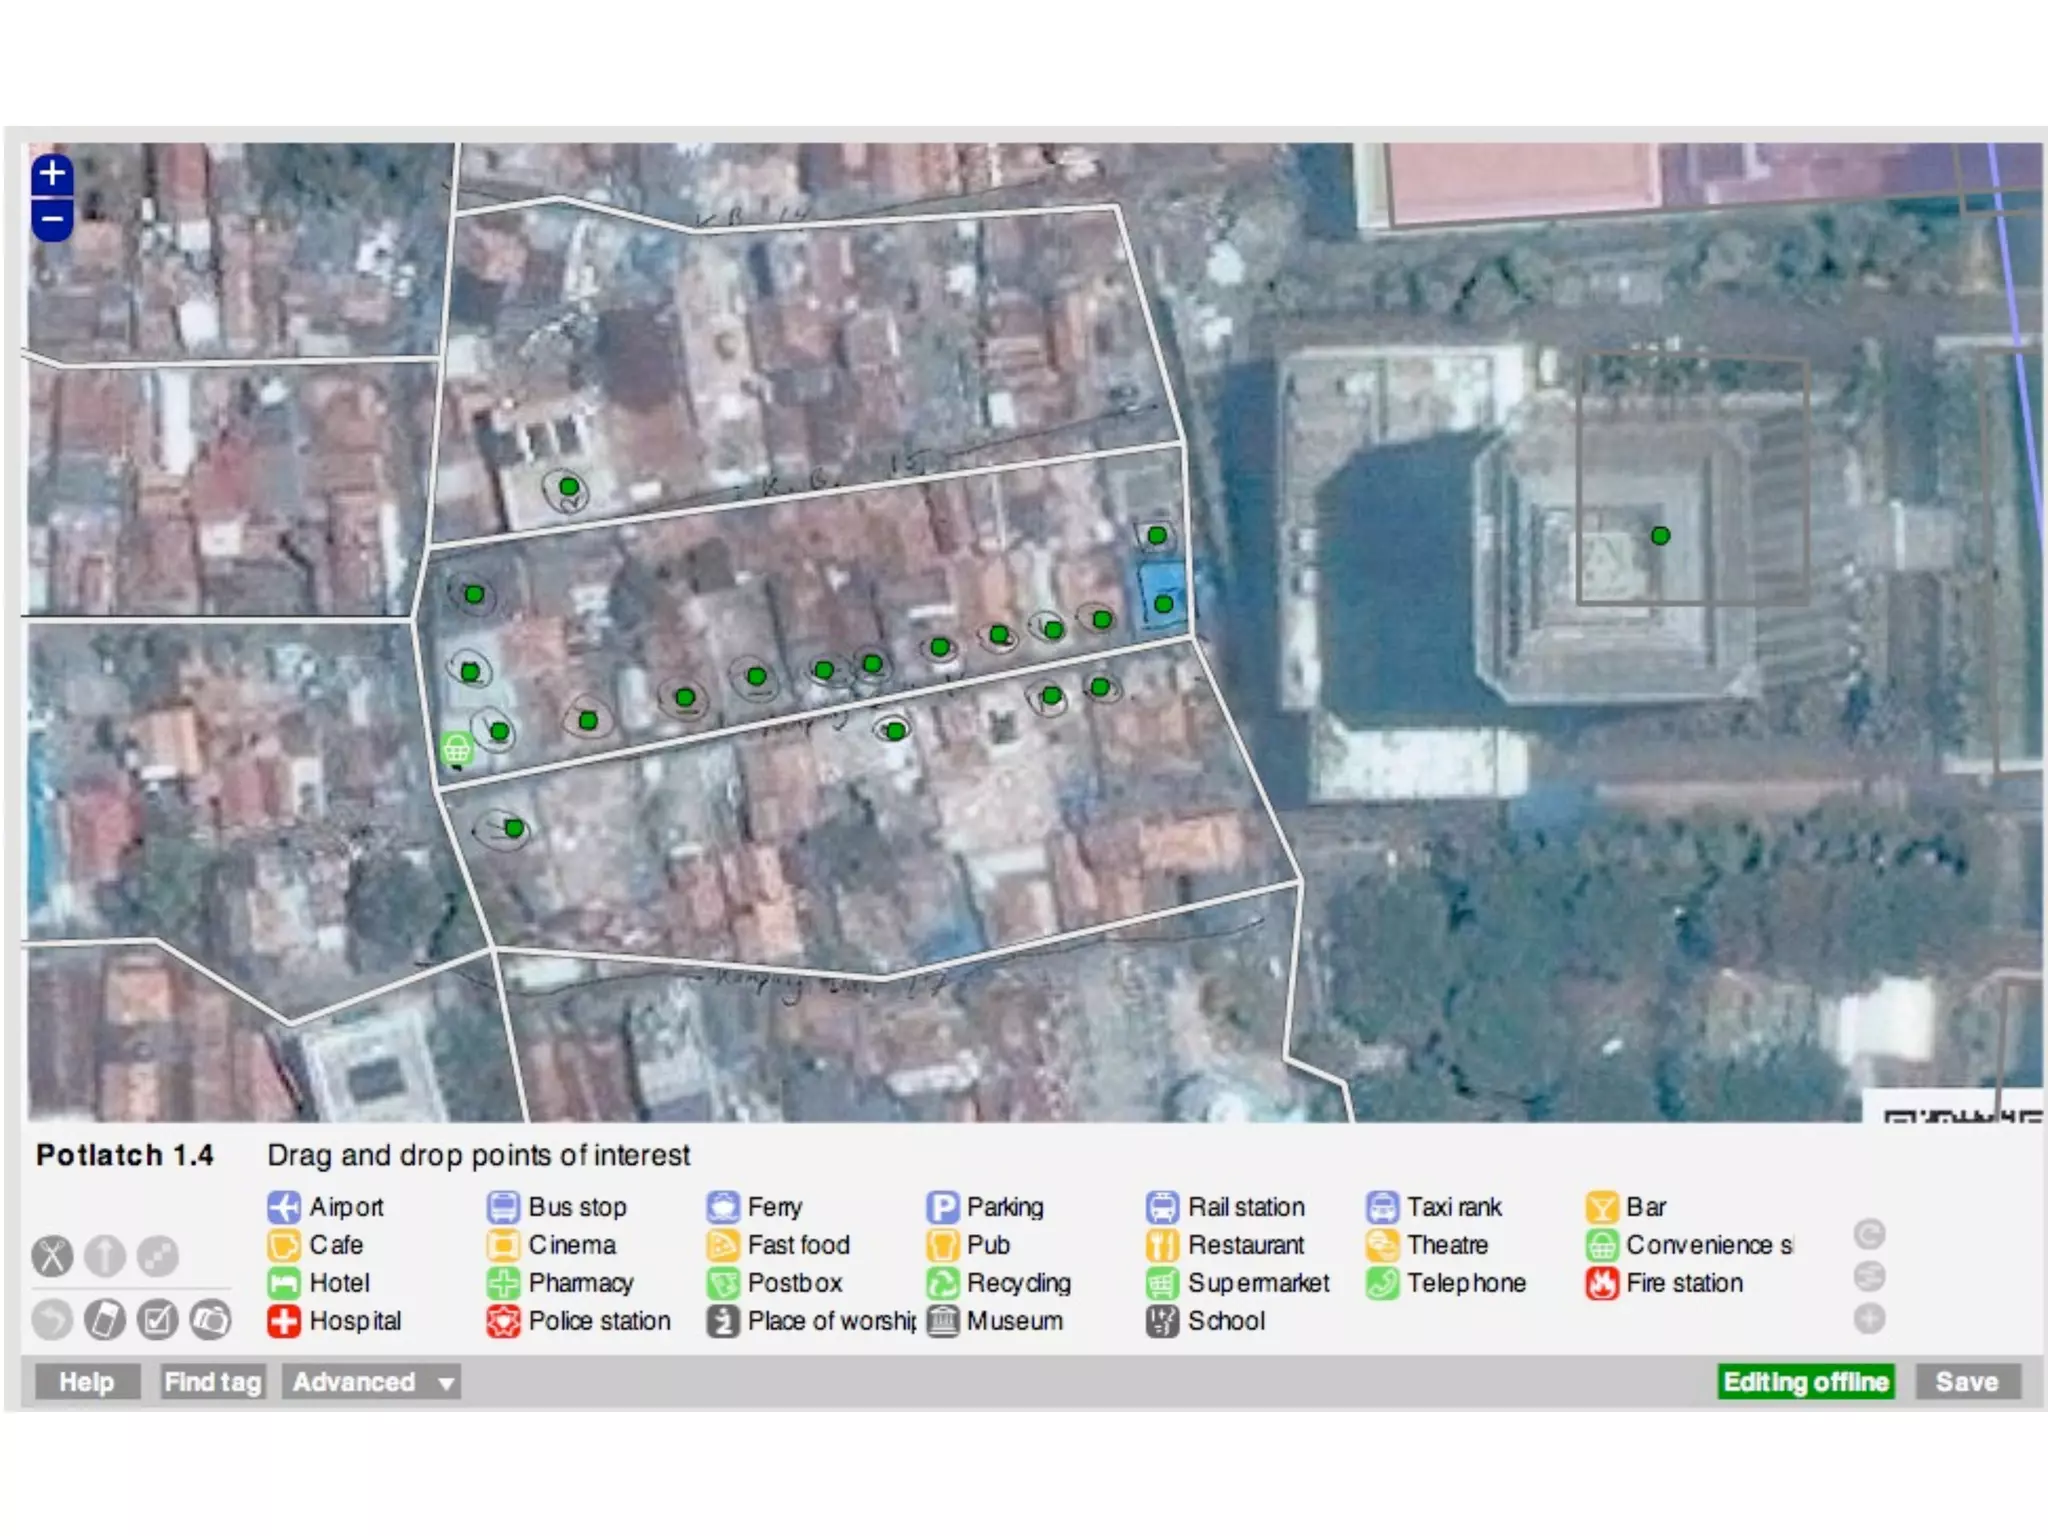Image resolution: width=2048 pixels, height=1536 pixels.
Task: Zoom in with the plus button
Action: 52,174
